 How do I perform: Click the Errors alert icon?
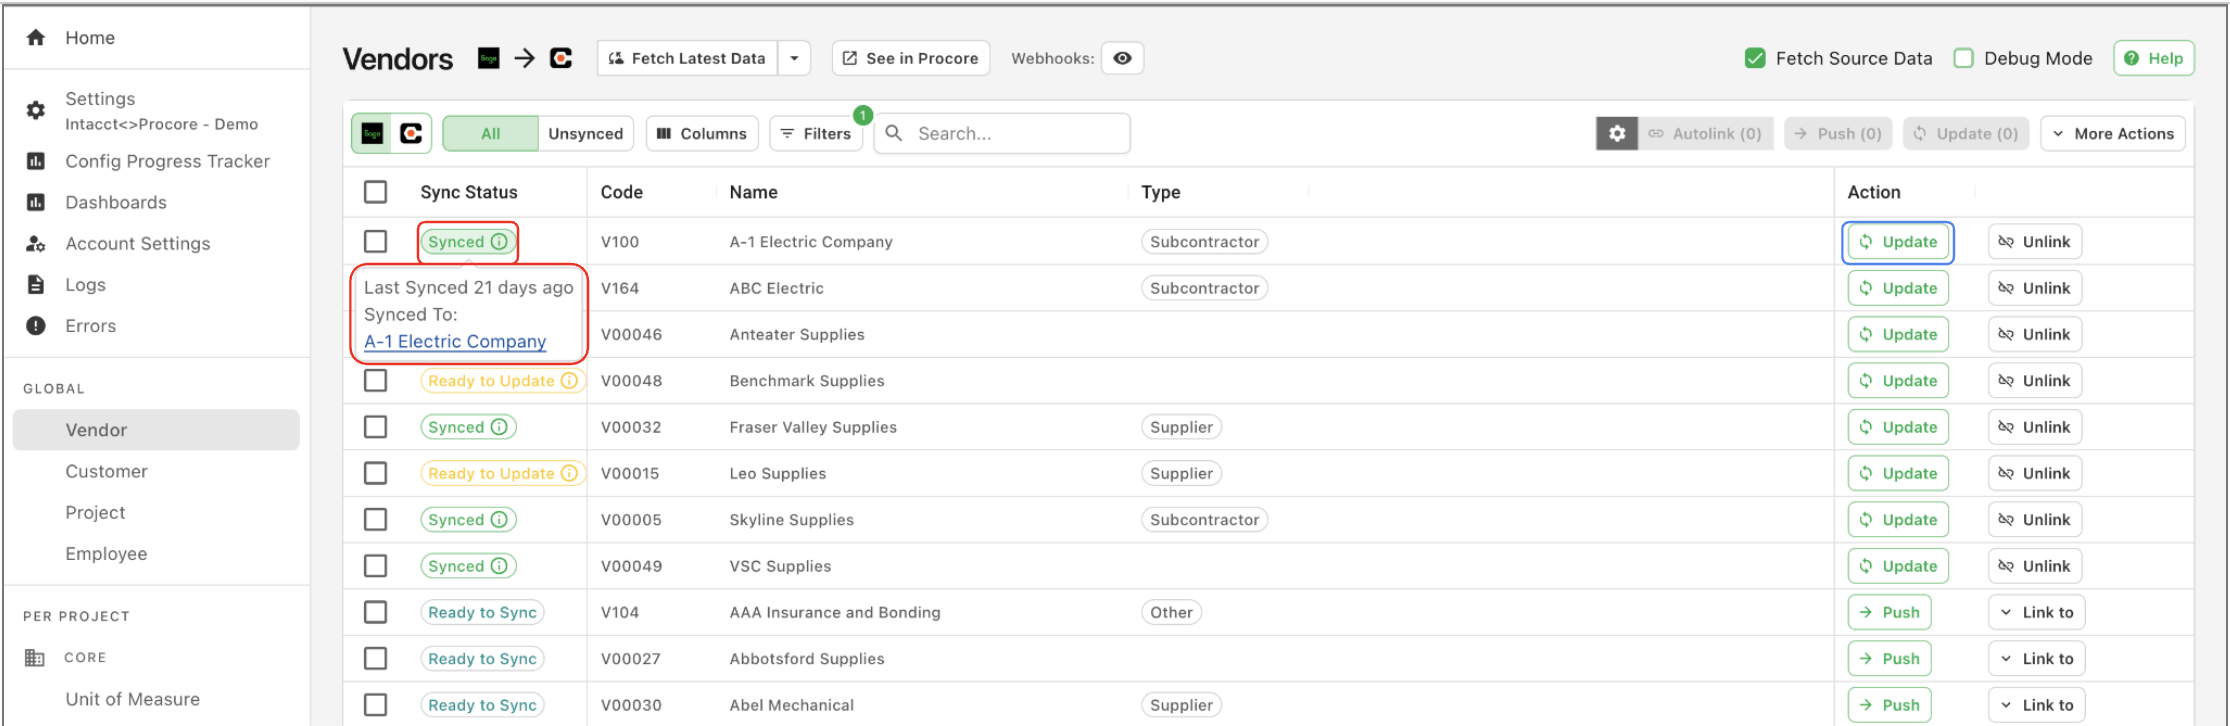tap(36, 326)
